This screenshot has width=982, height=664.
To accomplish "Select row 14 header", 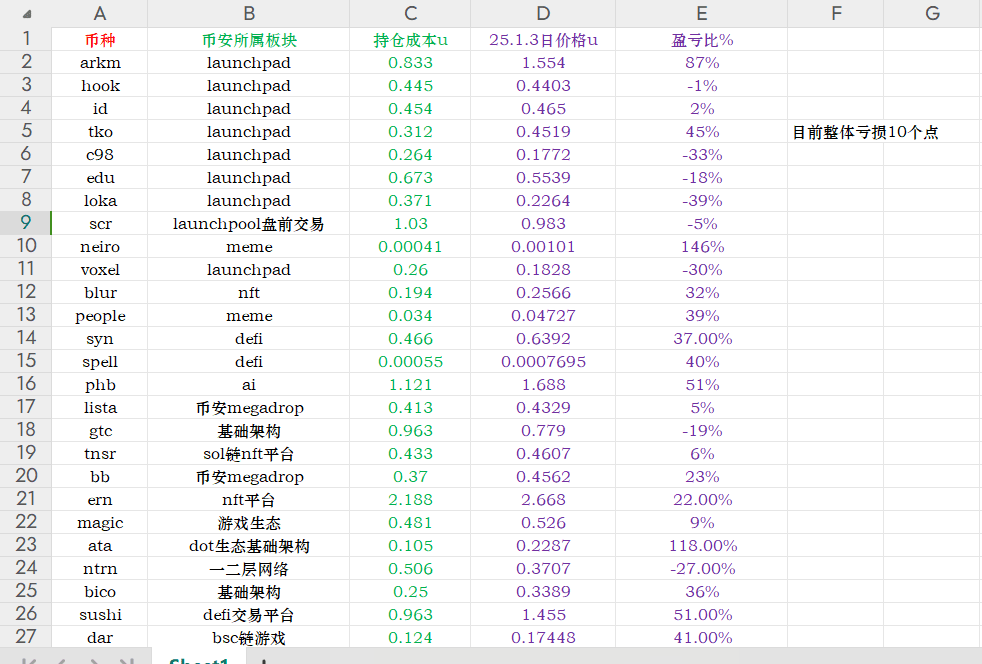I will click(26, 338).
